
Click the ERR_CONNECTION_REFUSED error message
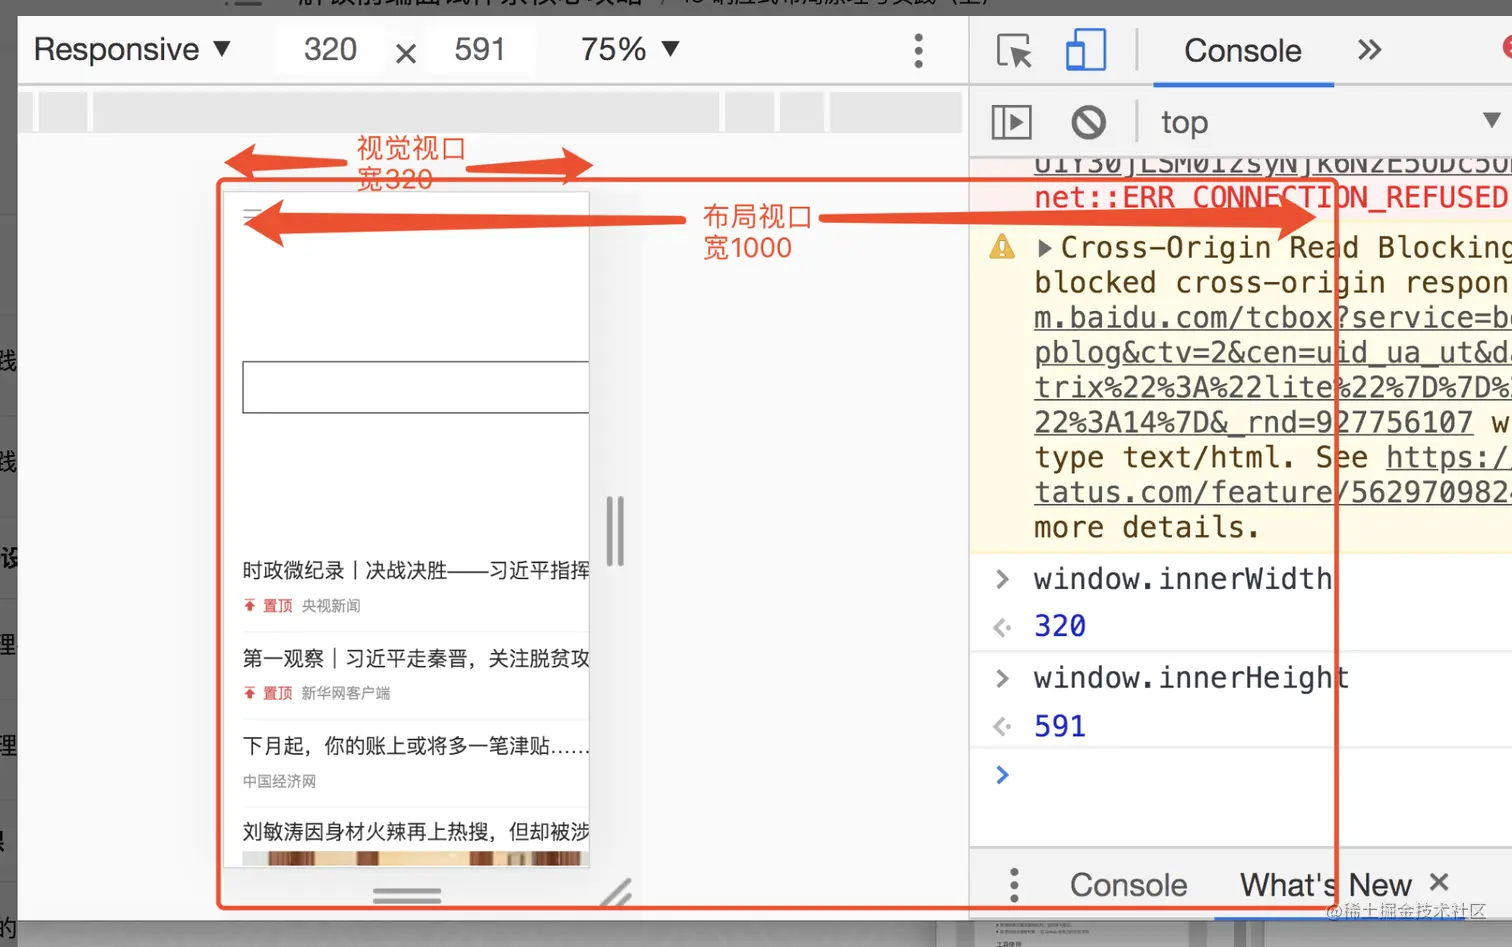[x=1270, y=198]
